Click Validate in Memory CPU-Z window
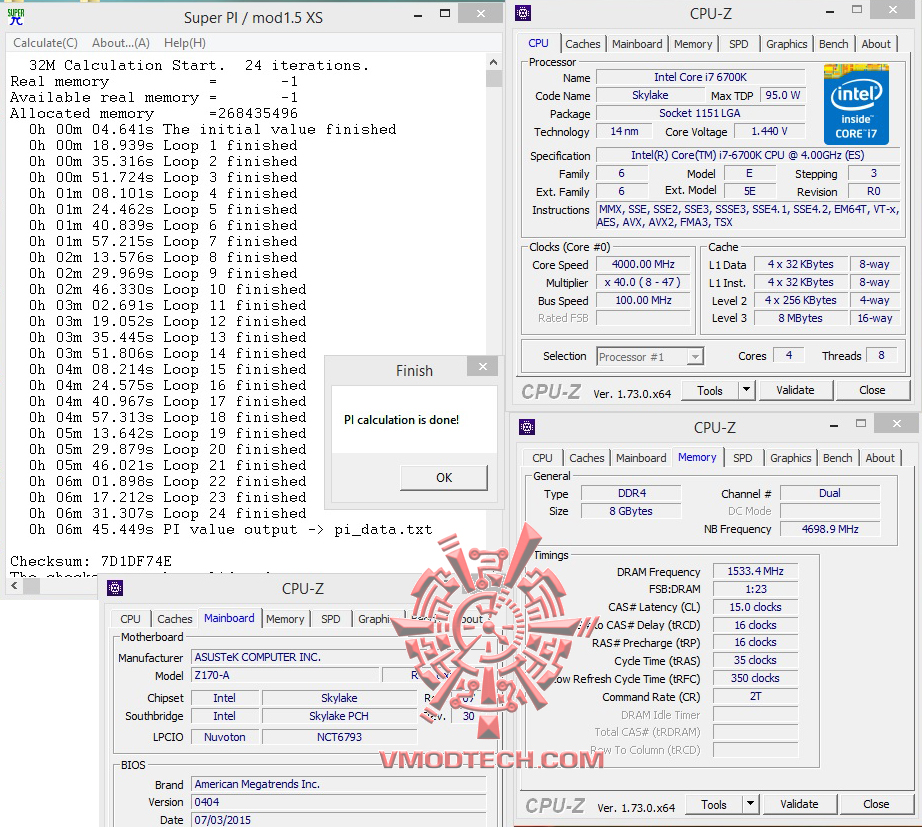922x827 pixels. (799, 805)
